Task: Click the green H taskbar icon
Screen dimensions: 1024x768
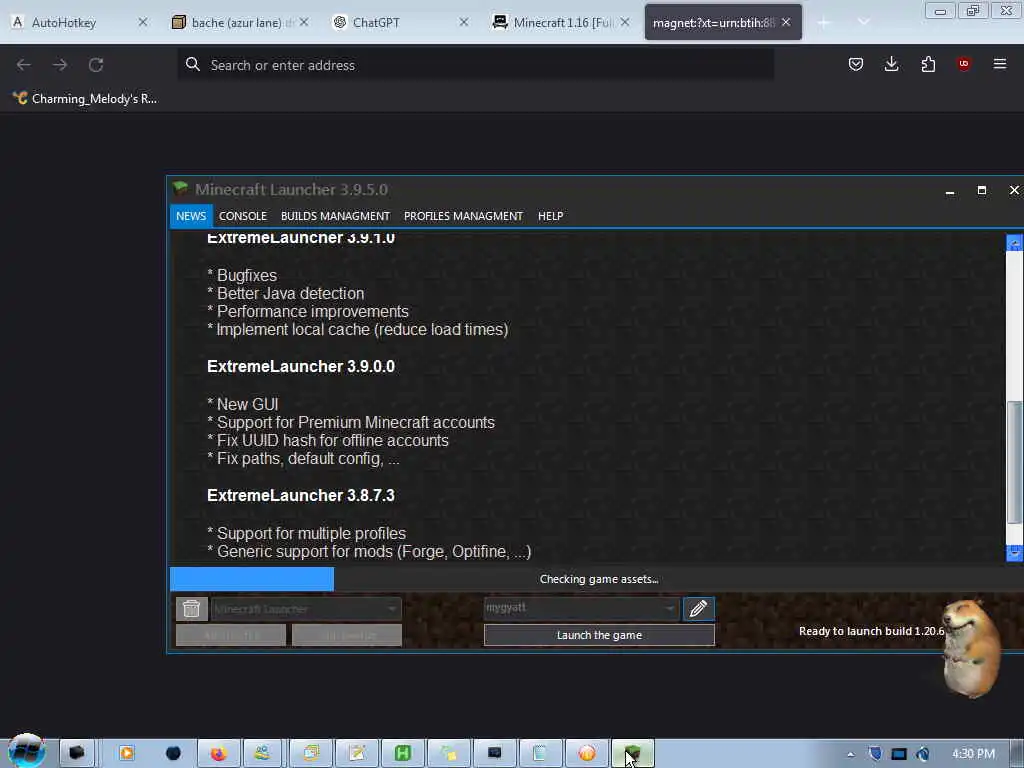Action: click(x=402, y=754)
